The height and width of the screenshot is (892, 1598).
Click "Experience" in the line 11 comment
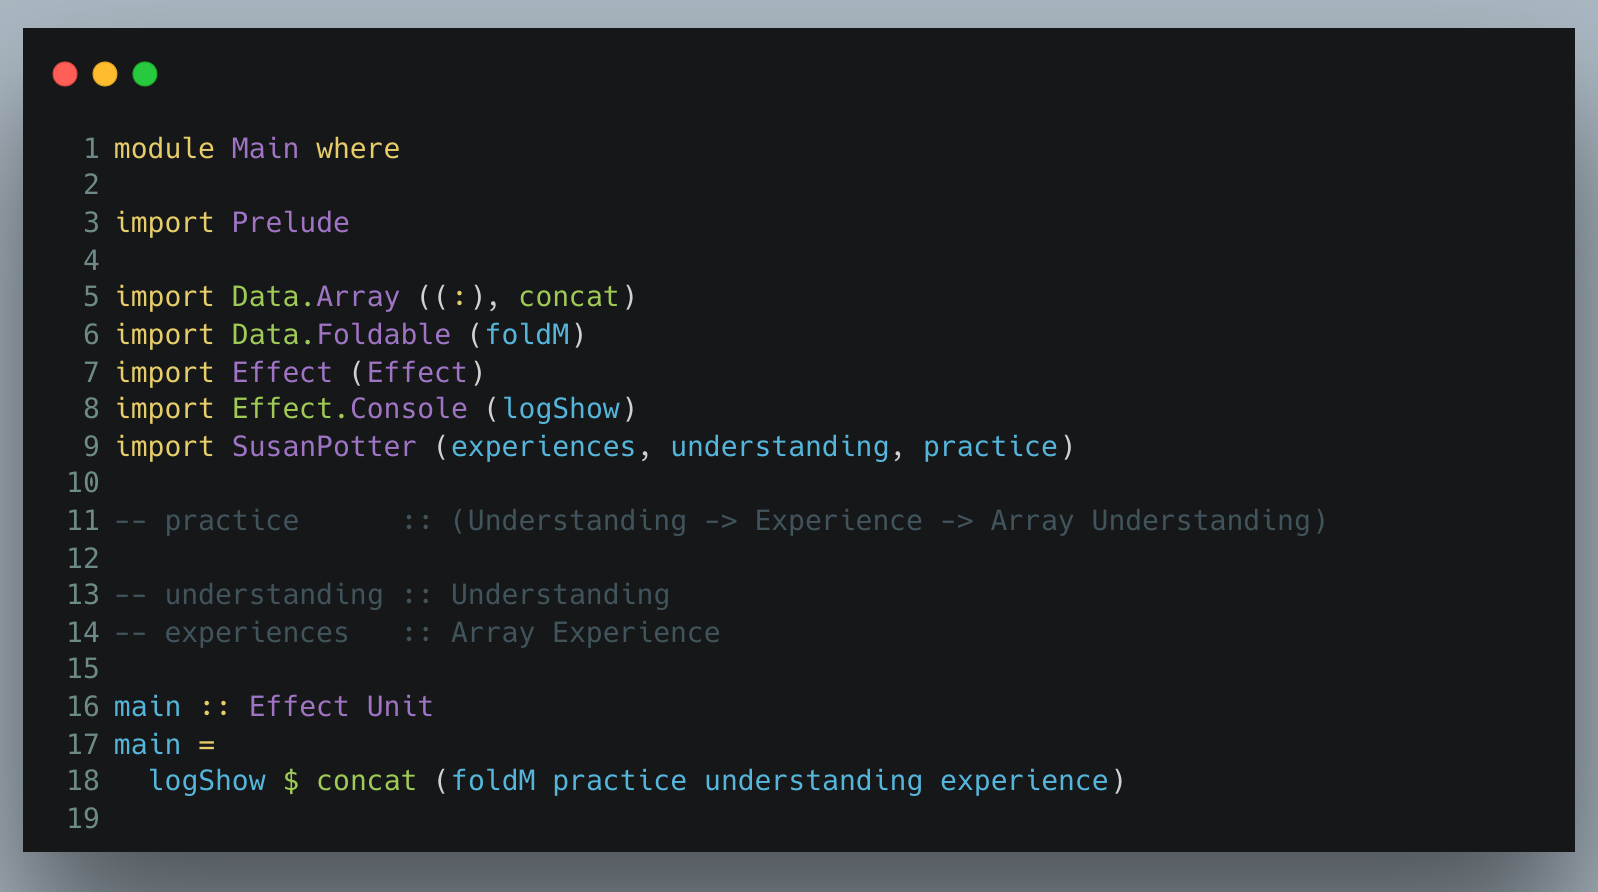click(838, 520)
